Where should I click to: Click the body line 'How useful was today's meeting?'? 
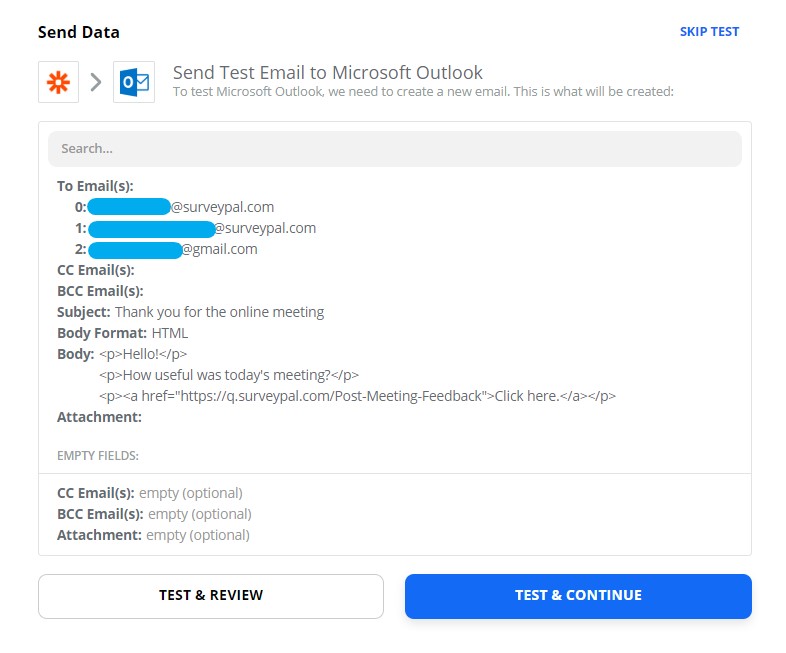pos(229,375)
